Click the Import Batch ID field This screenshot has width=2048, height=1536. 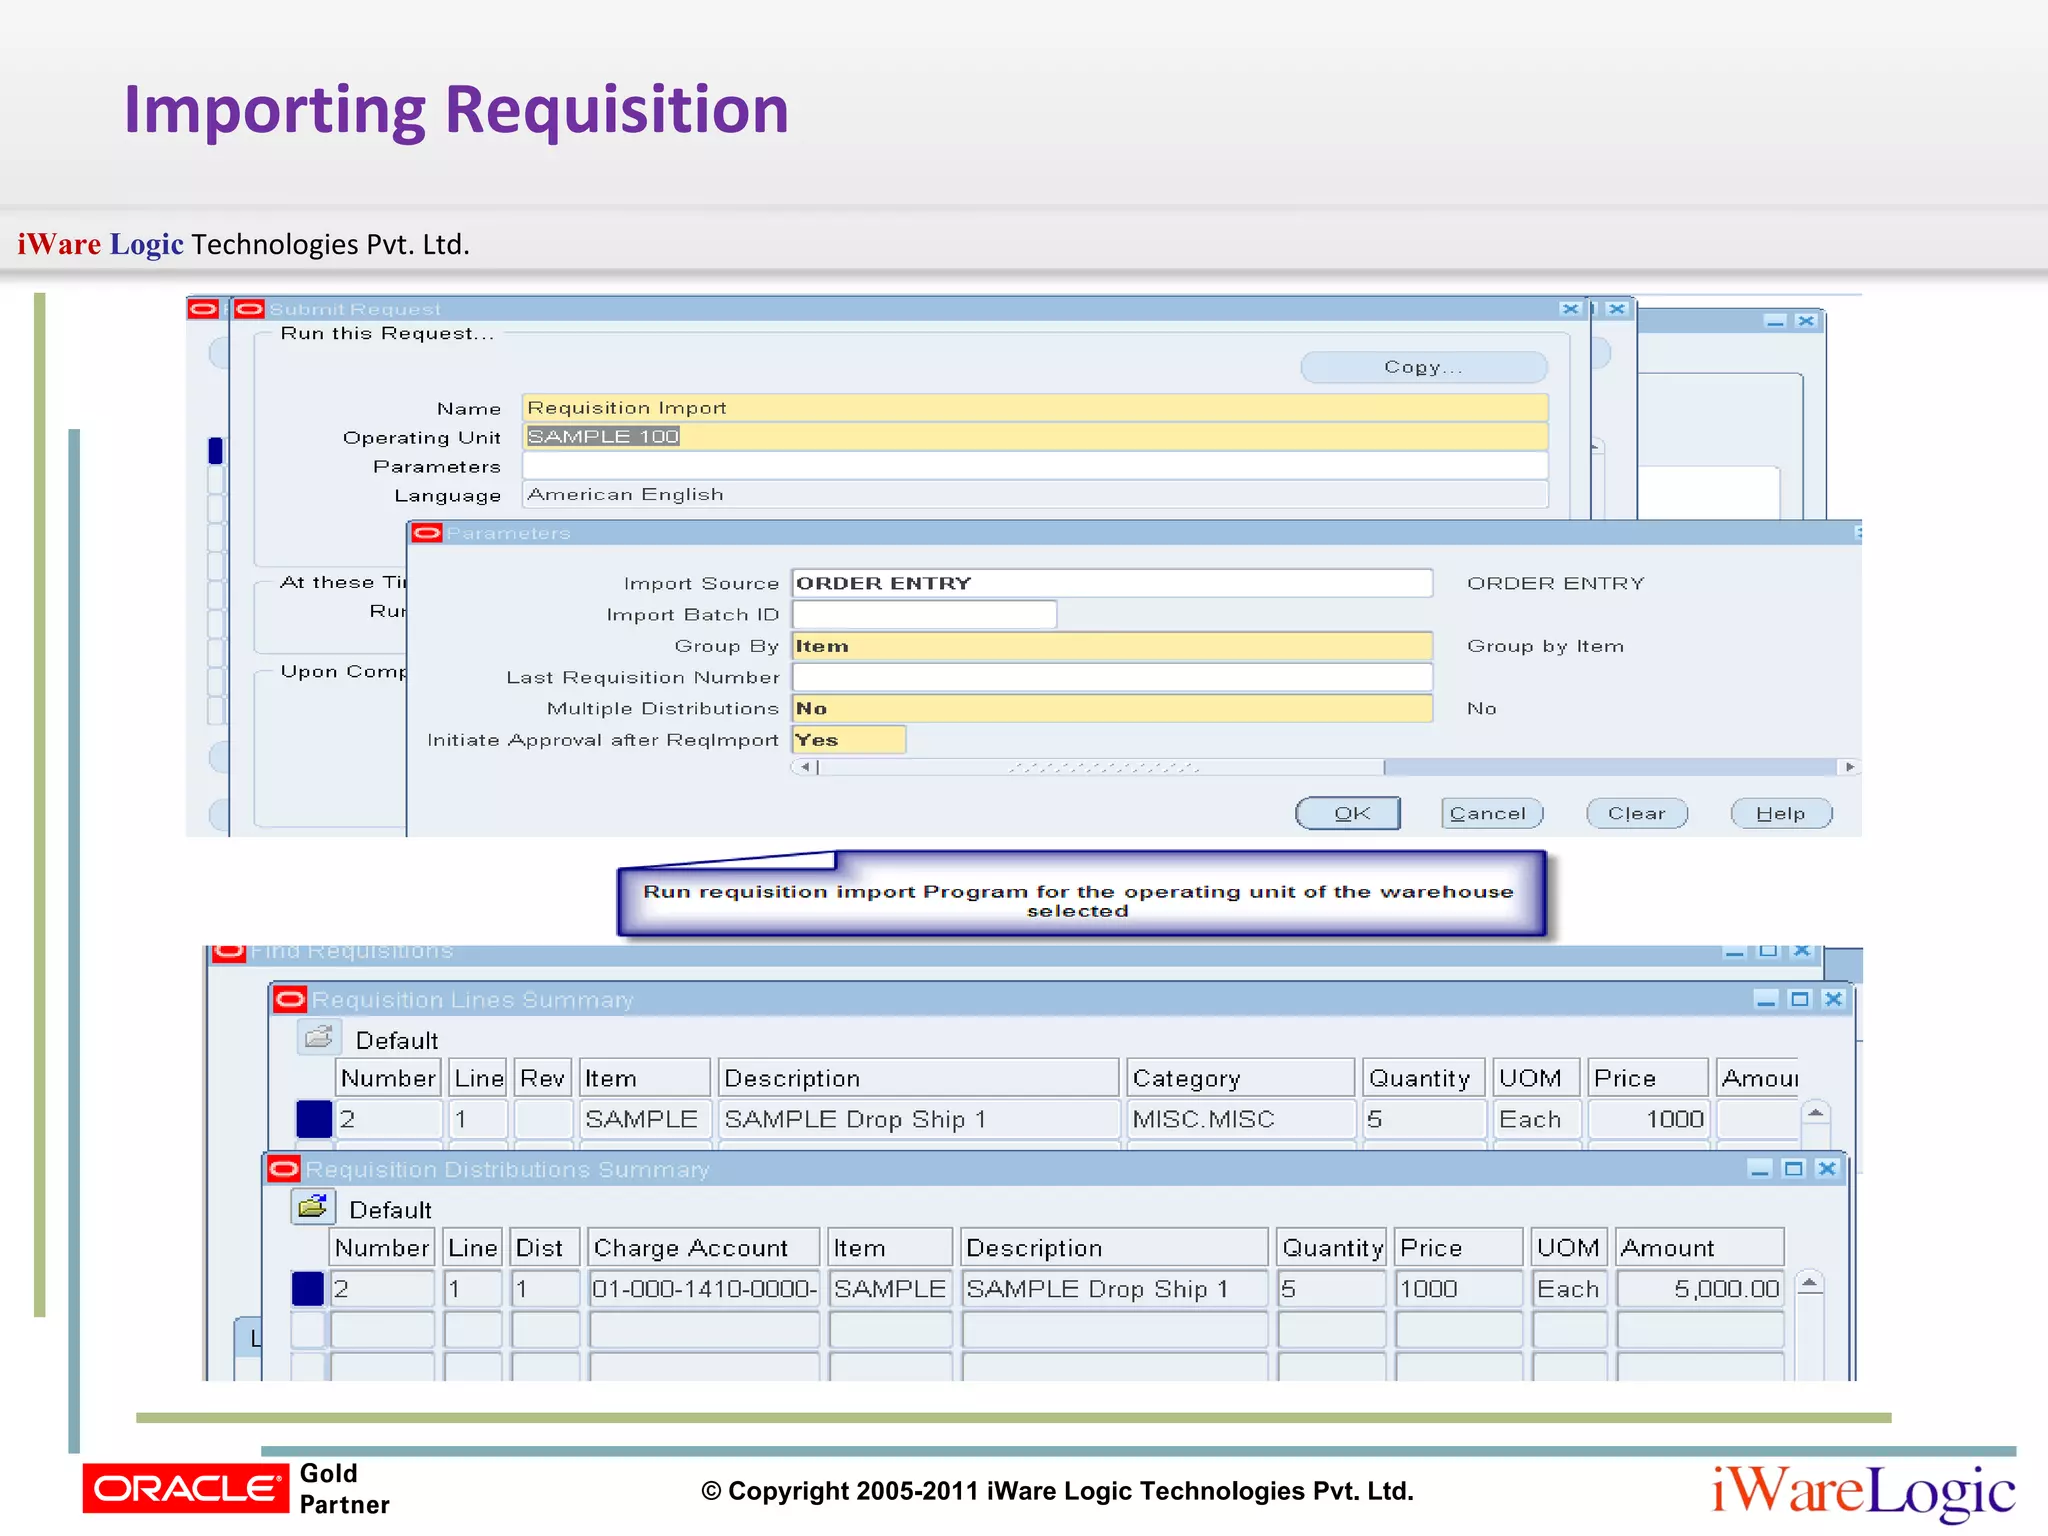924,614
